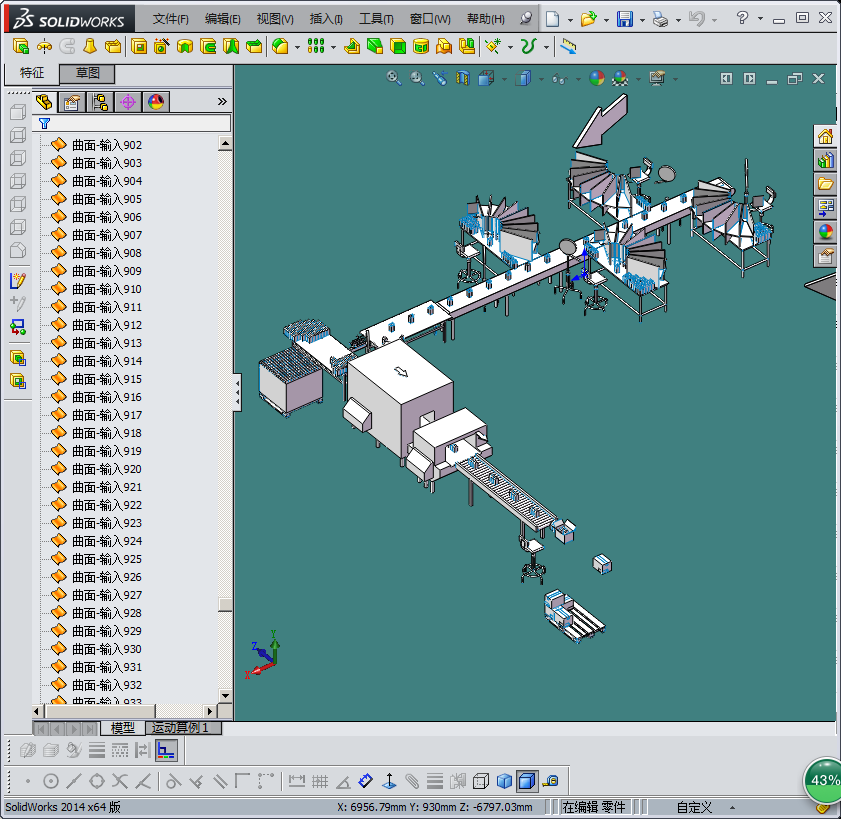The width and height of the screenshot is (841, 819).
Task: Select 曲面-输入915 in the feature tree
Action: 106,379
